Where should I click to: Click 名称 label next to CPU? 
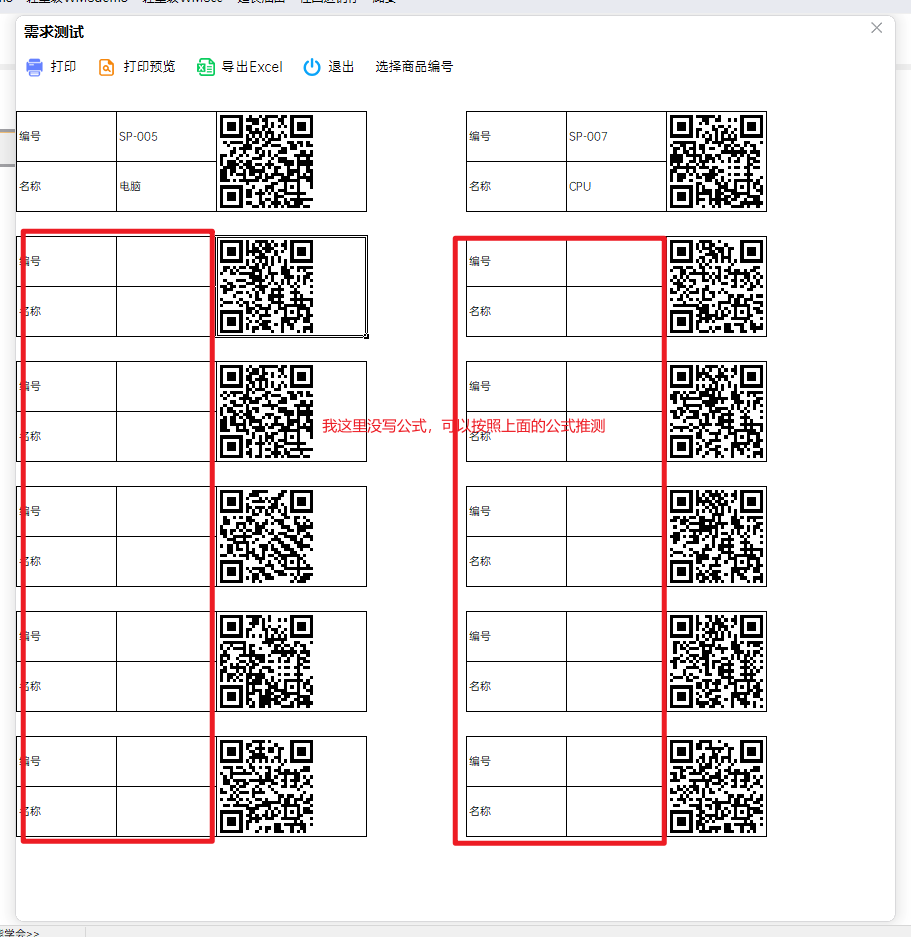[480, 186]
